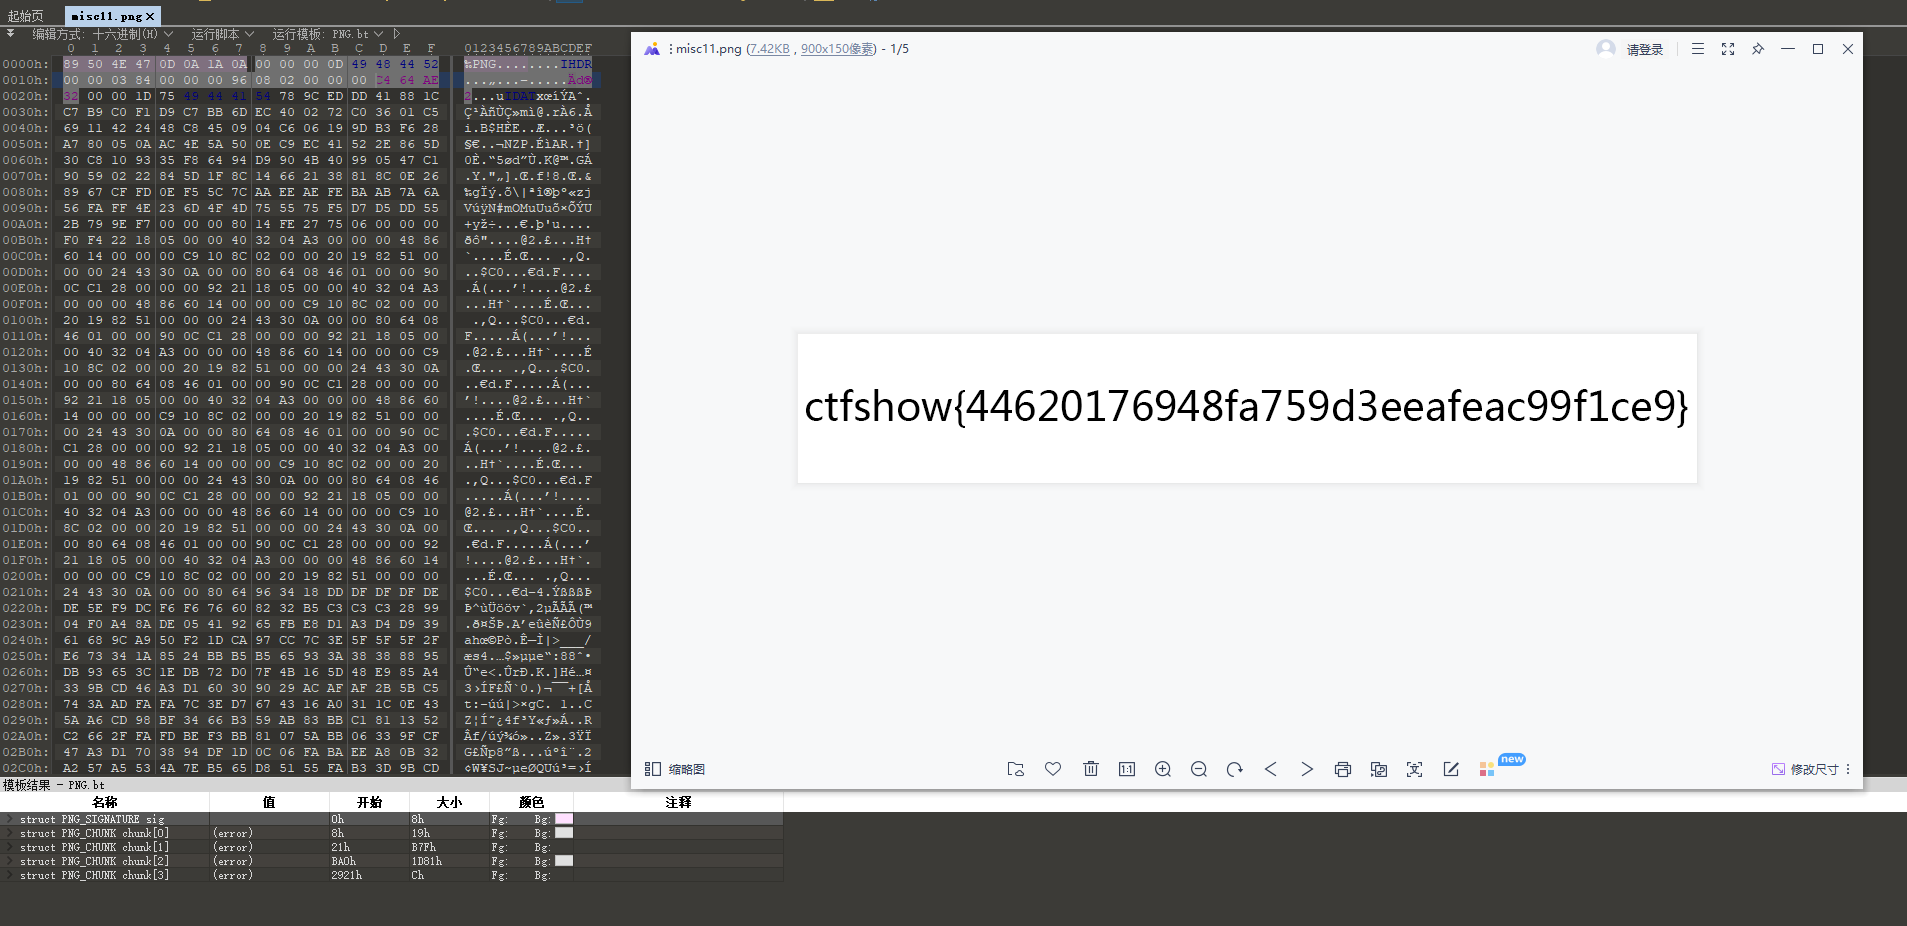Open the image in the edit tool
The height and width of the screenshot is (926, 1907).
[1451, 769]
